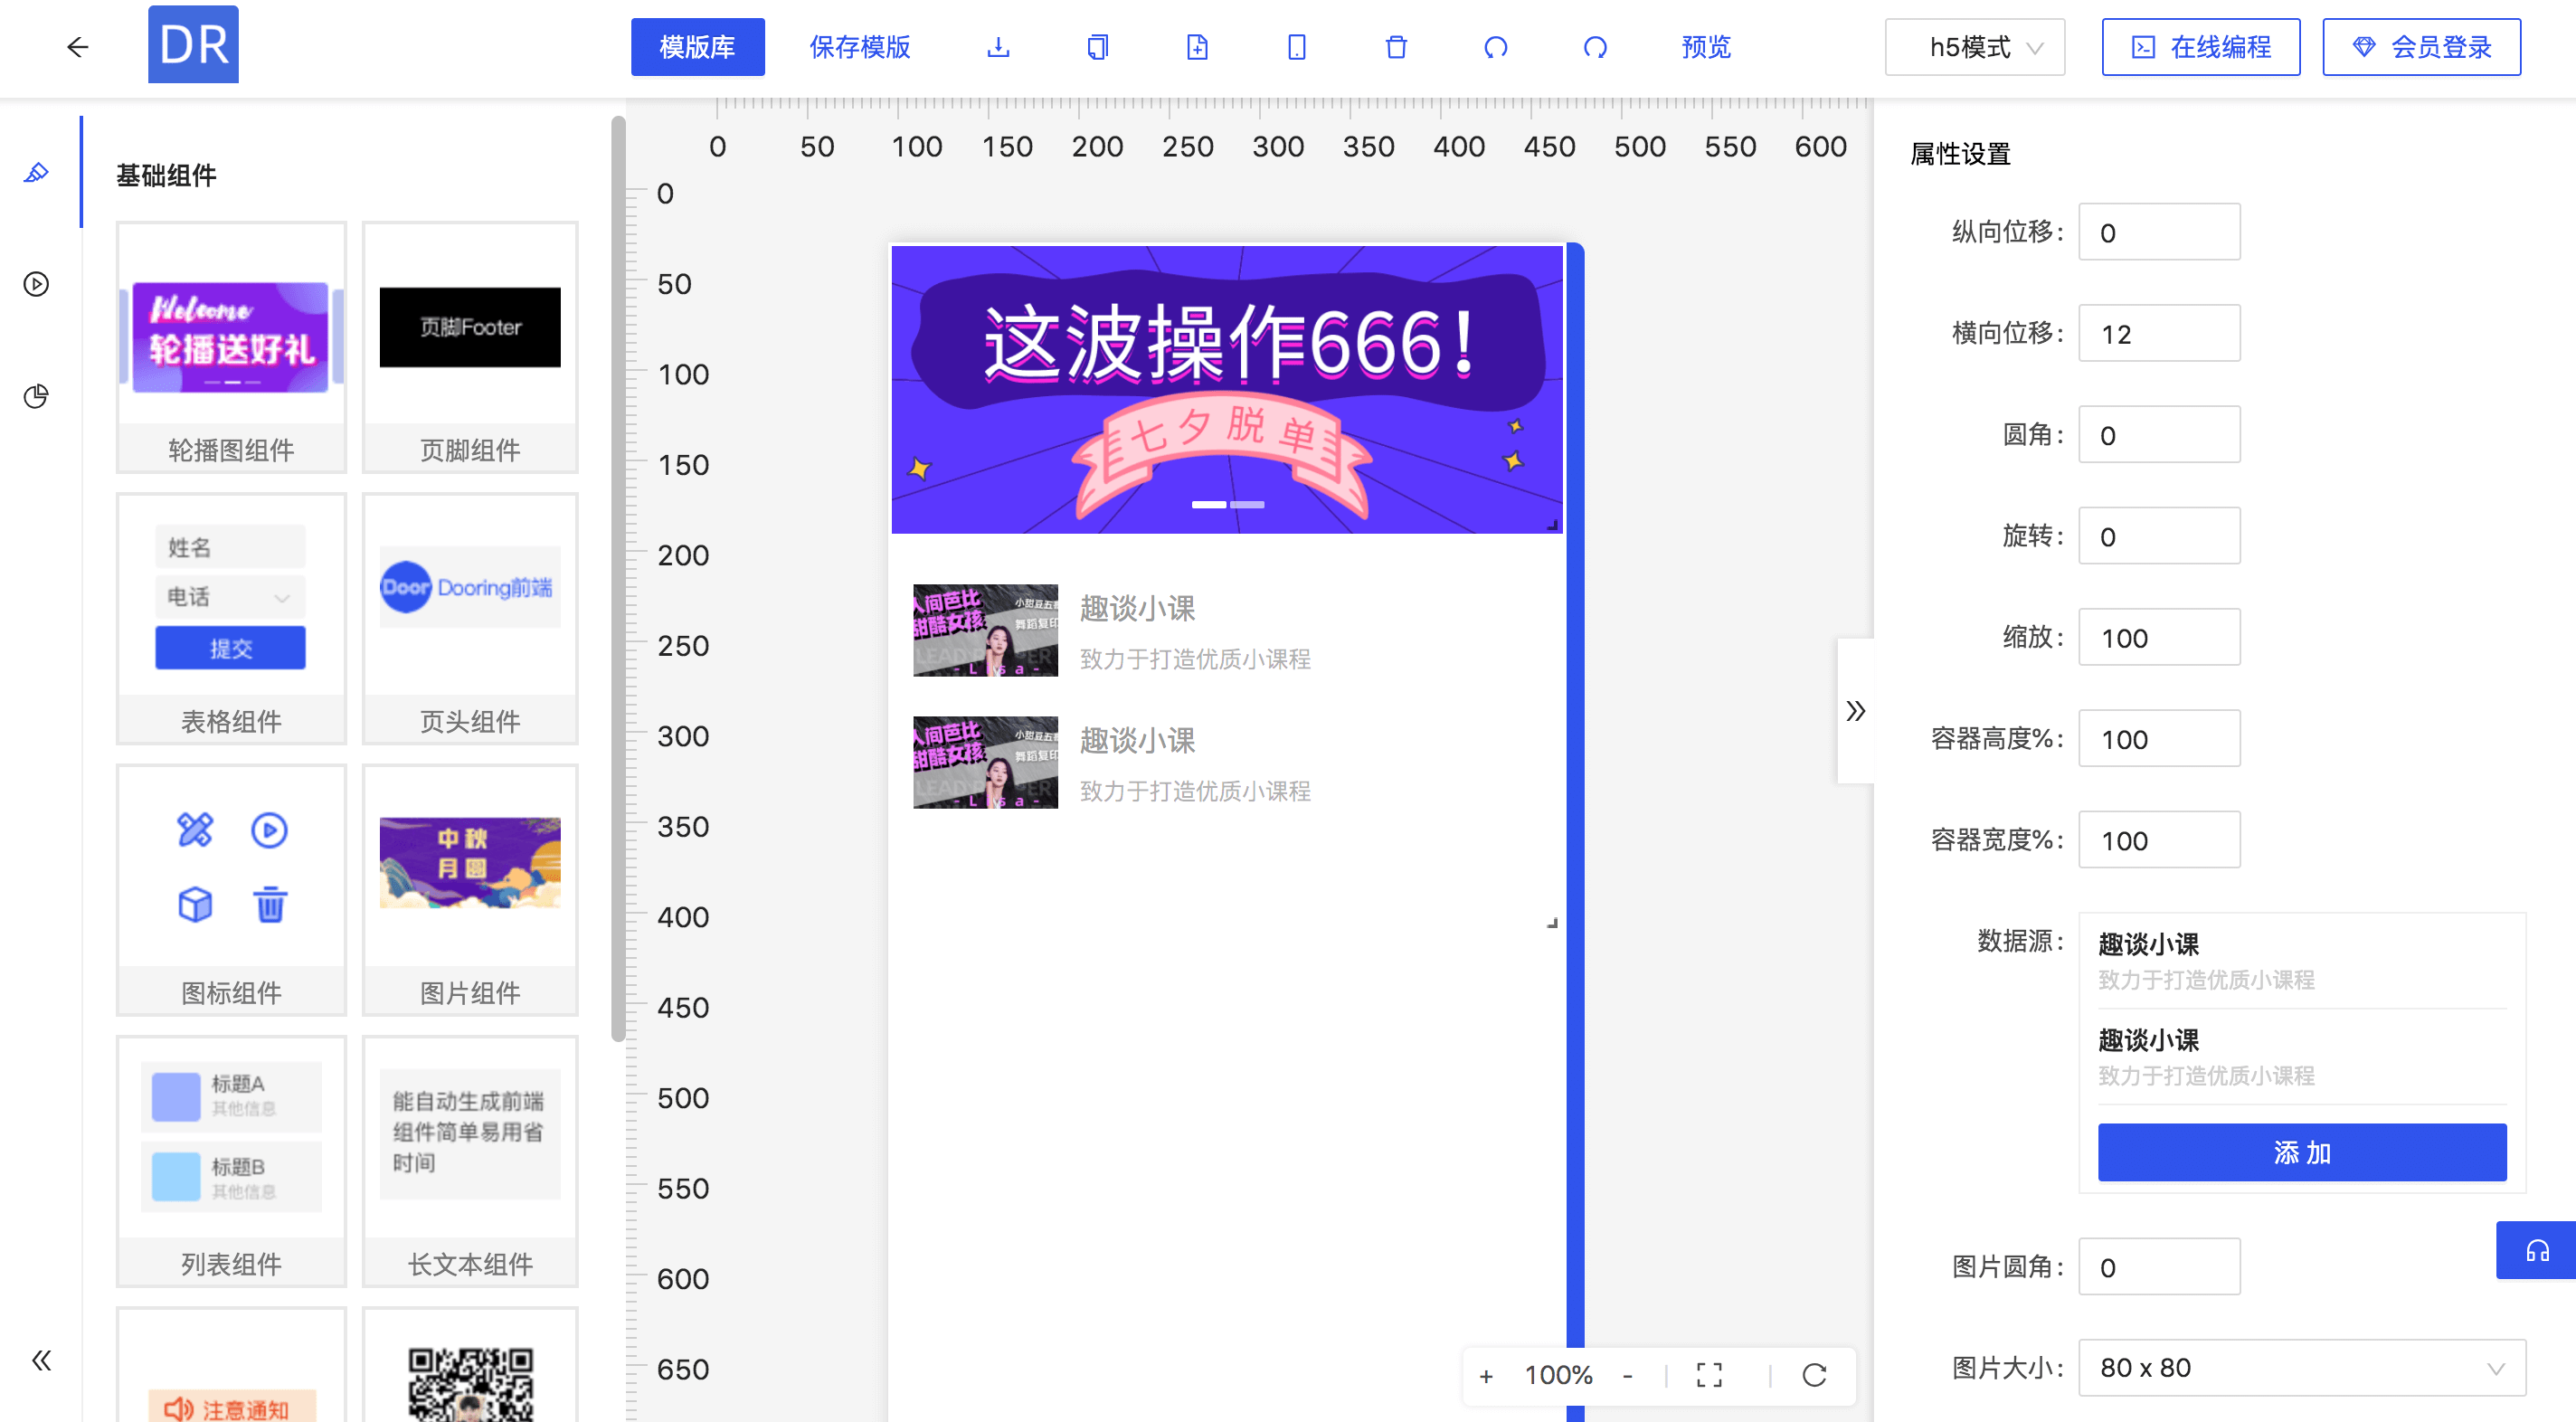Switch to the media components sidebar tab

click(x=36, y=284)
